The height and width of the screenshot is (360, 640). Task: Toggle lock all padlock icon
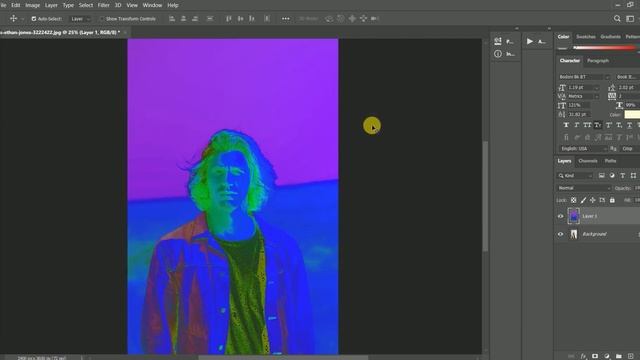pos(612,200)
